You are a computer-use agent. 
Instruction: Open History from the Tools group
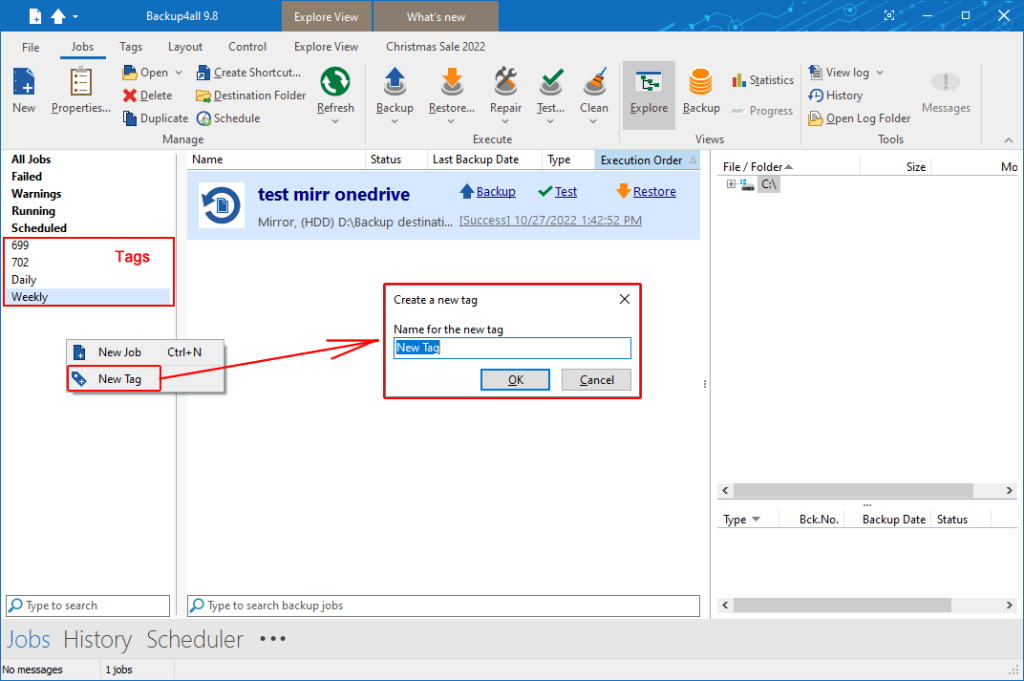[x=835, y=95]
